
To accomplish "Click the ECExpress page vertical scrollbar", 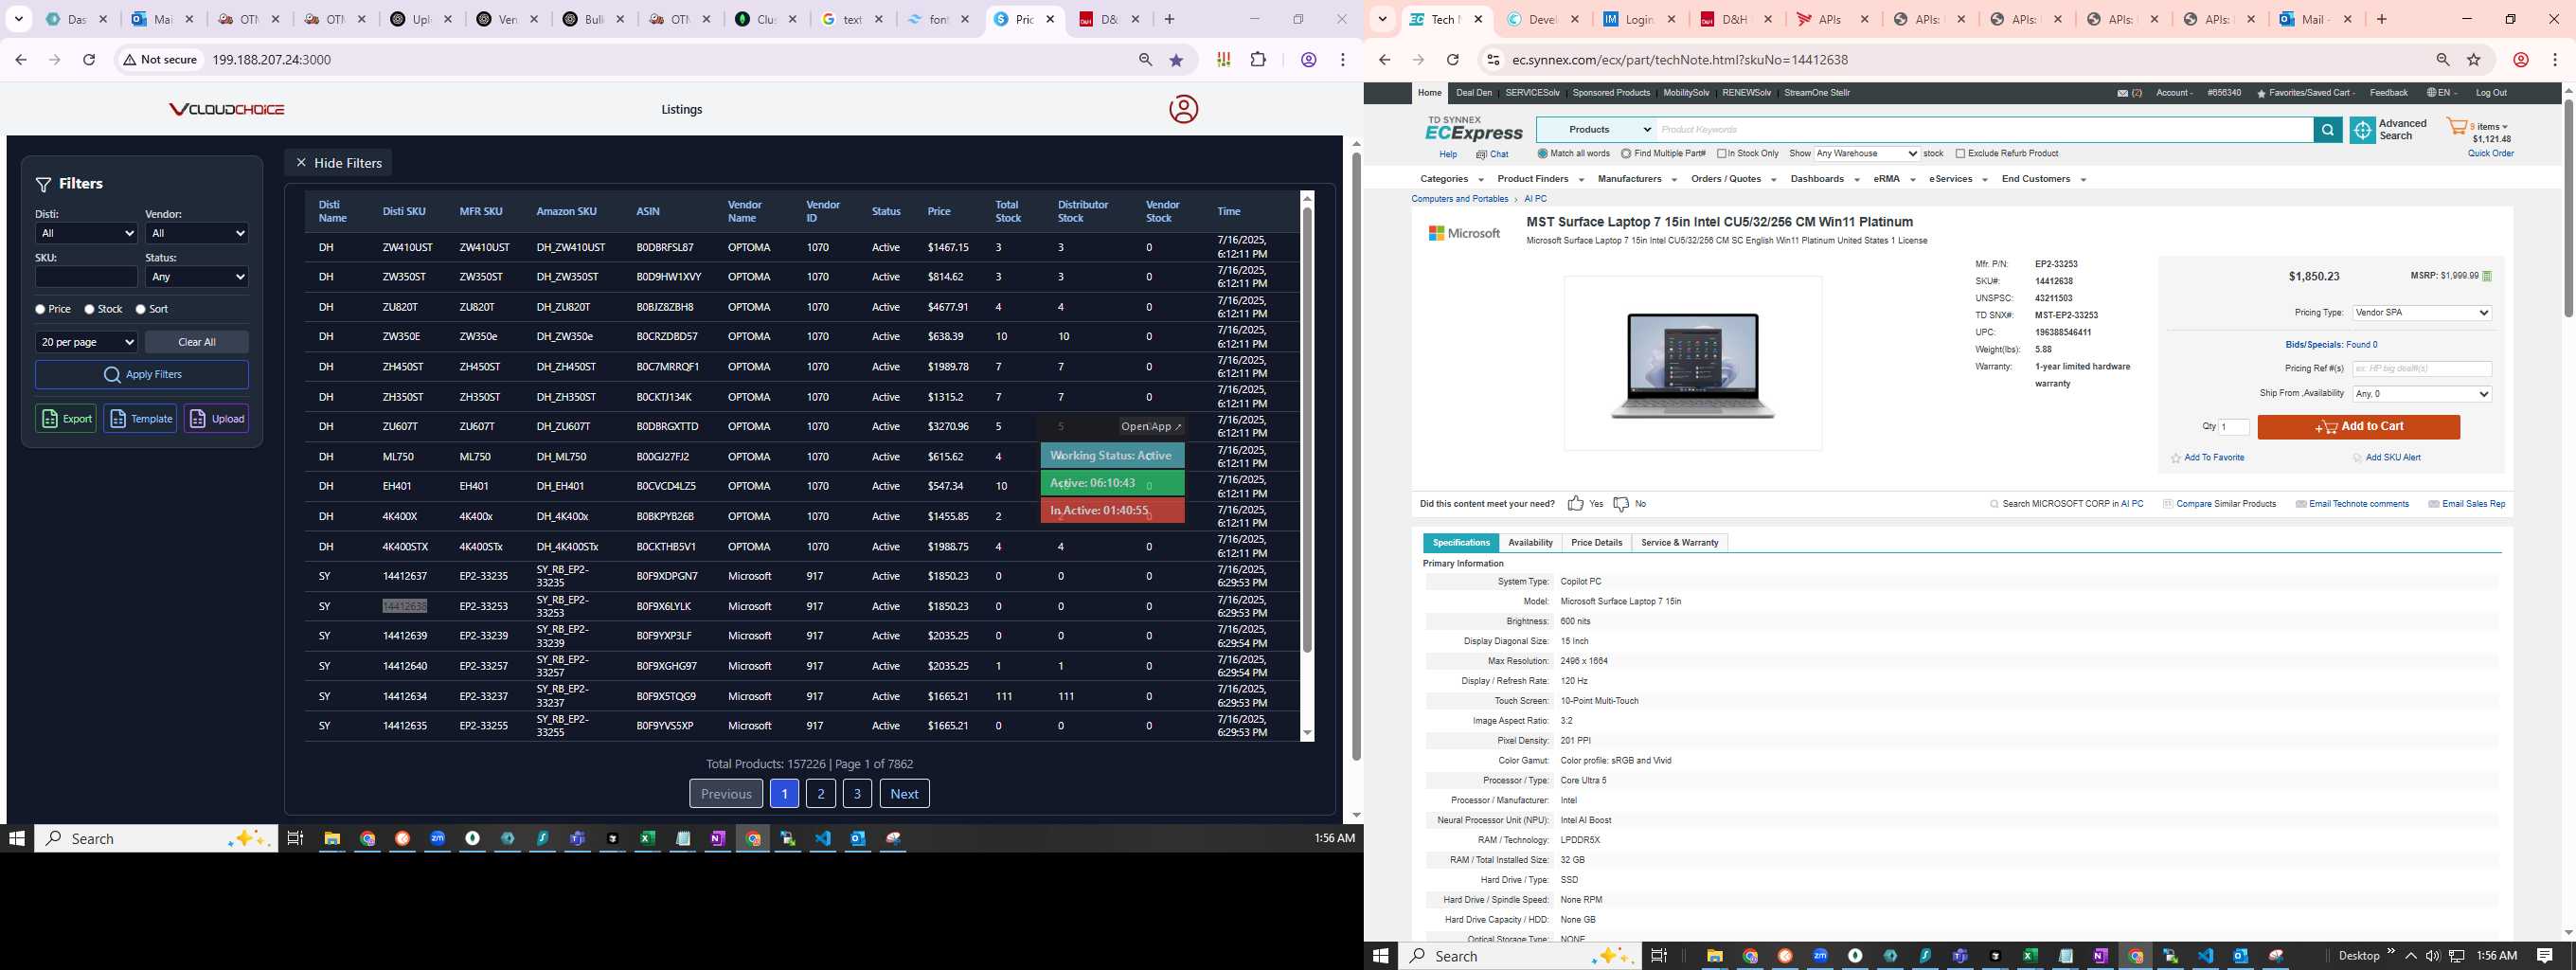I will pyautogui.click(x=2568, y=207).
